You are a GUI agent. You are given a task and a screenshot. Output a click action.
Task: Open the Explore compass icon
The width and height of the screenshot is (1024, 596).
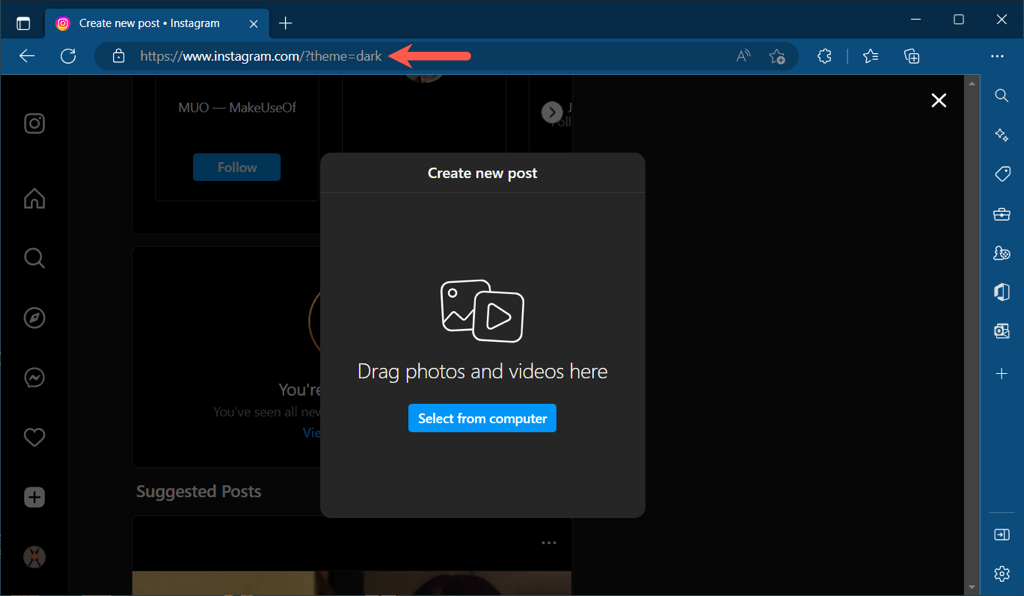(34, 318)
